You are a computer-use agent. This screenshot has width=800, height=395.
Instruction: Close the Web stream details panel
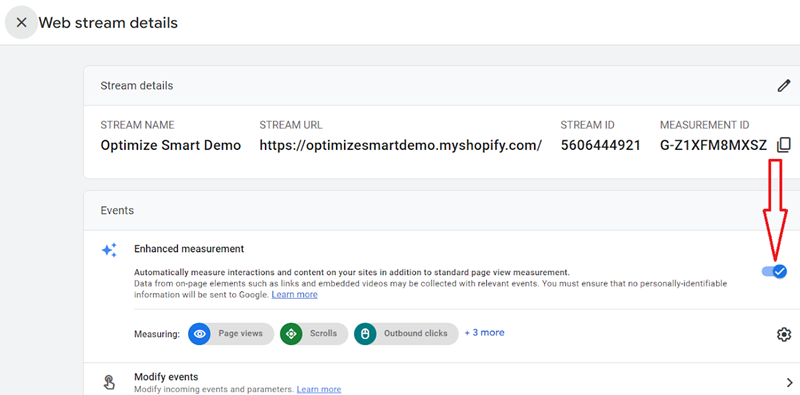(21, 22)
